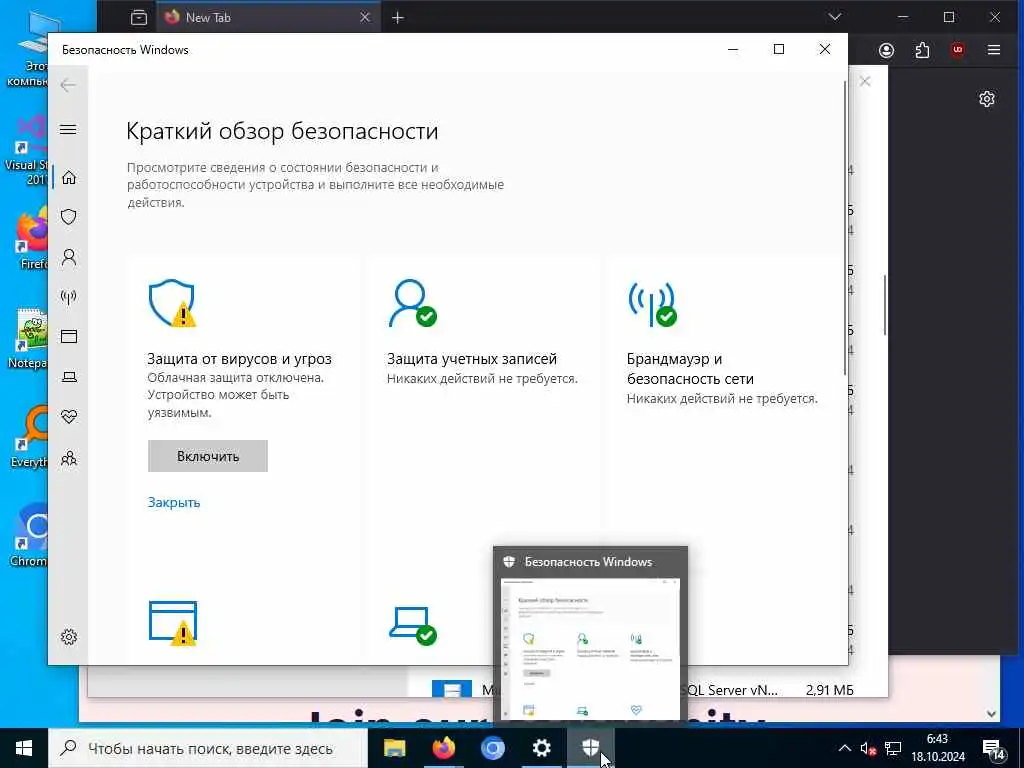
Task: Click the Включить button for cloud protection
Action: (x=208, y=456)
